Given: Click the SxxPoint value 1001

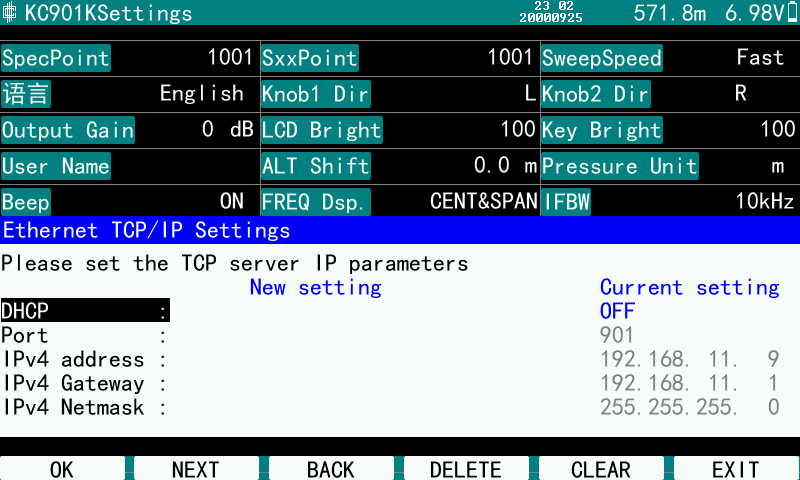Looking at the screenshot, I should pos(510,57).
